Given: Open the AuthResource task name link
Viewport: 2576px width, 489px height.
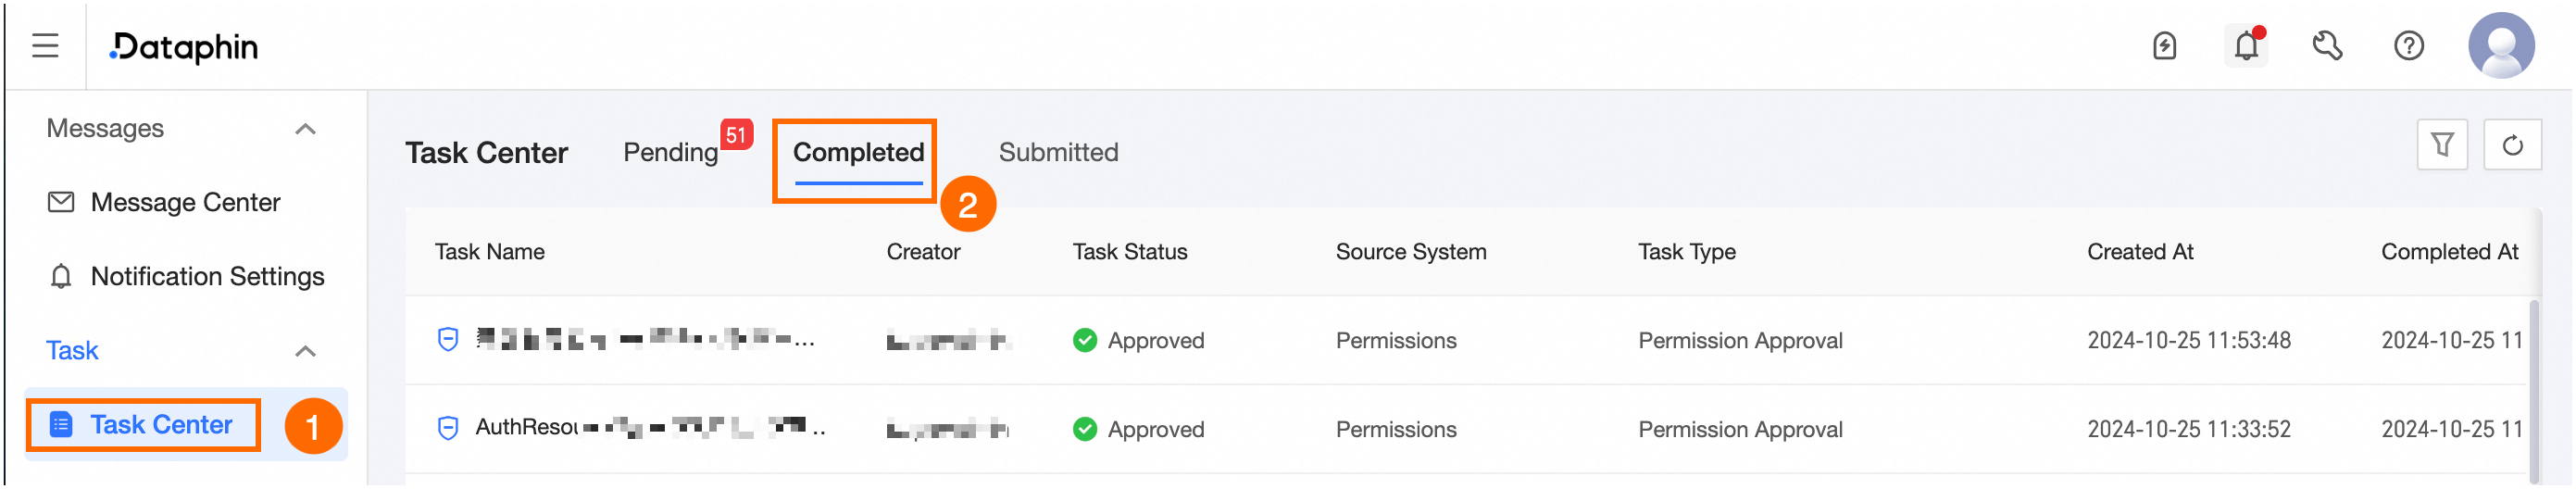Looking at the screenshot, I should point(650,428).
